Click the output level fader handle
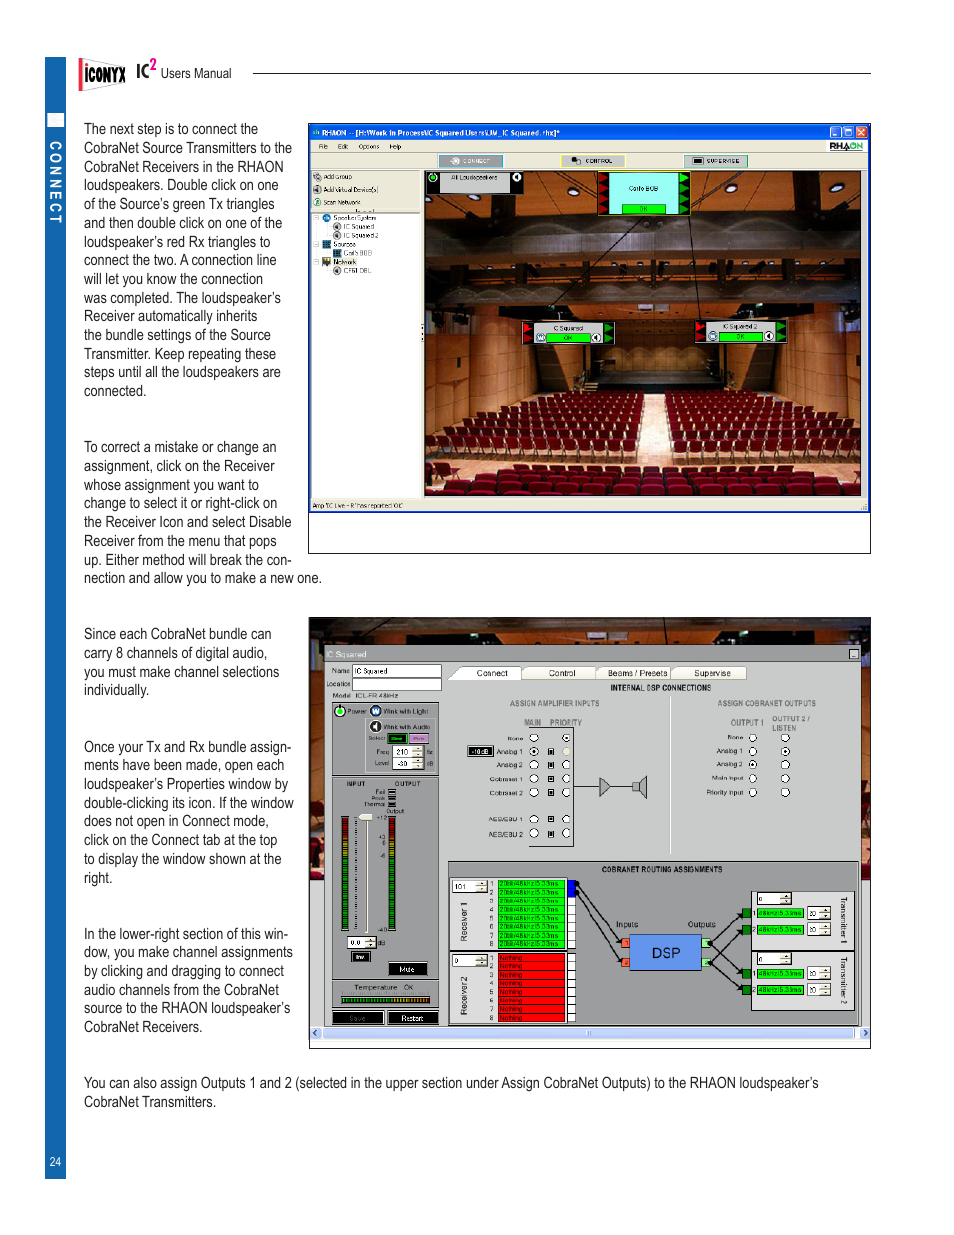 [x=366, y=818]
